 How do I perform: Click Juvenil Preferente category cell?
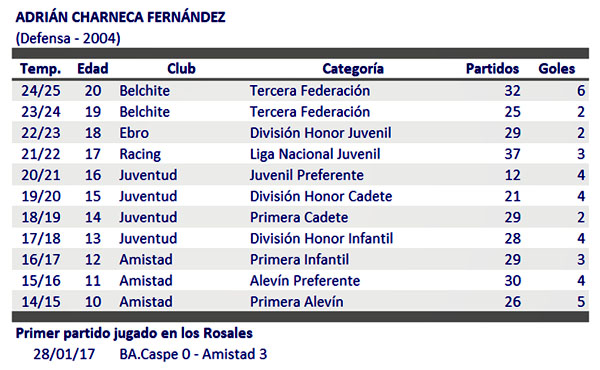307,176
